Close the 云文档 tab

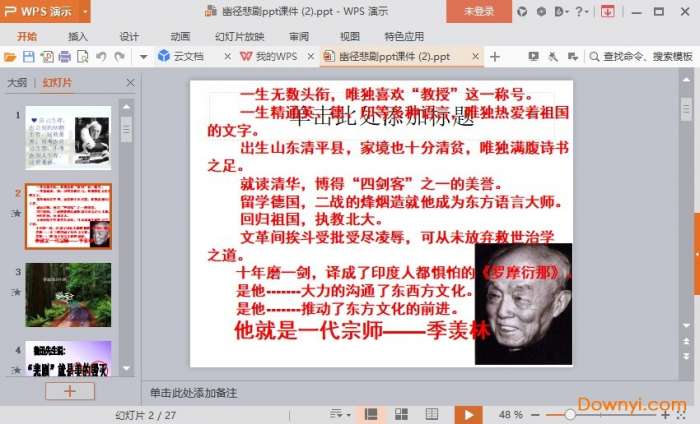(x=227, y=56)
